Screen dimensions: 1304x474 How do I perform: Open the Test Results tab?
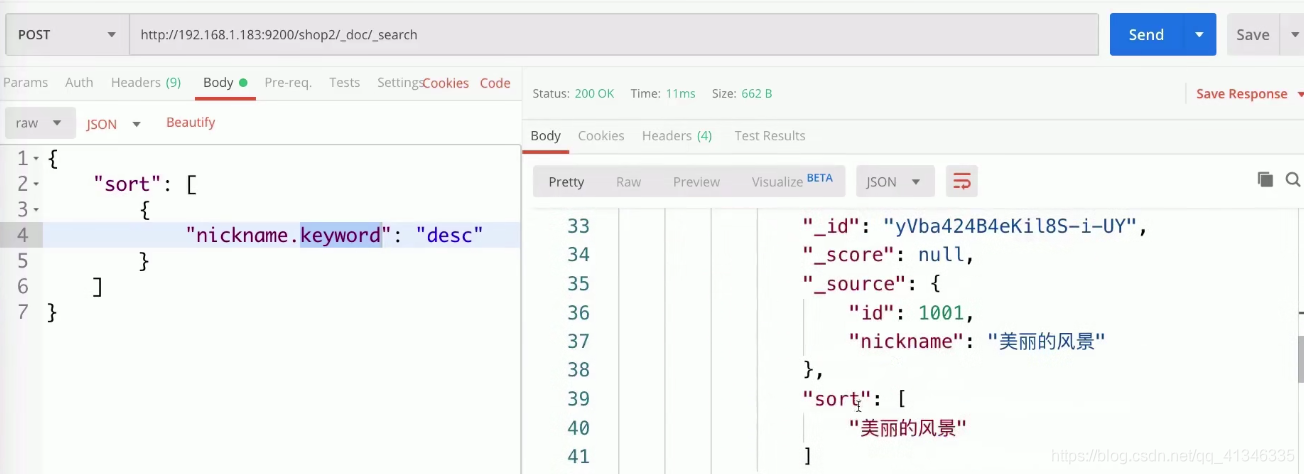click(770, 135)
